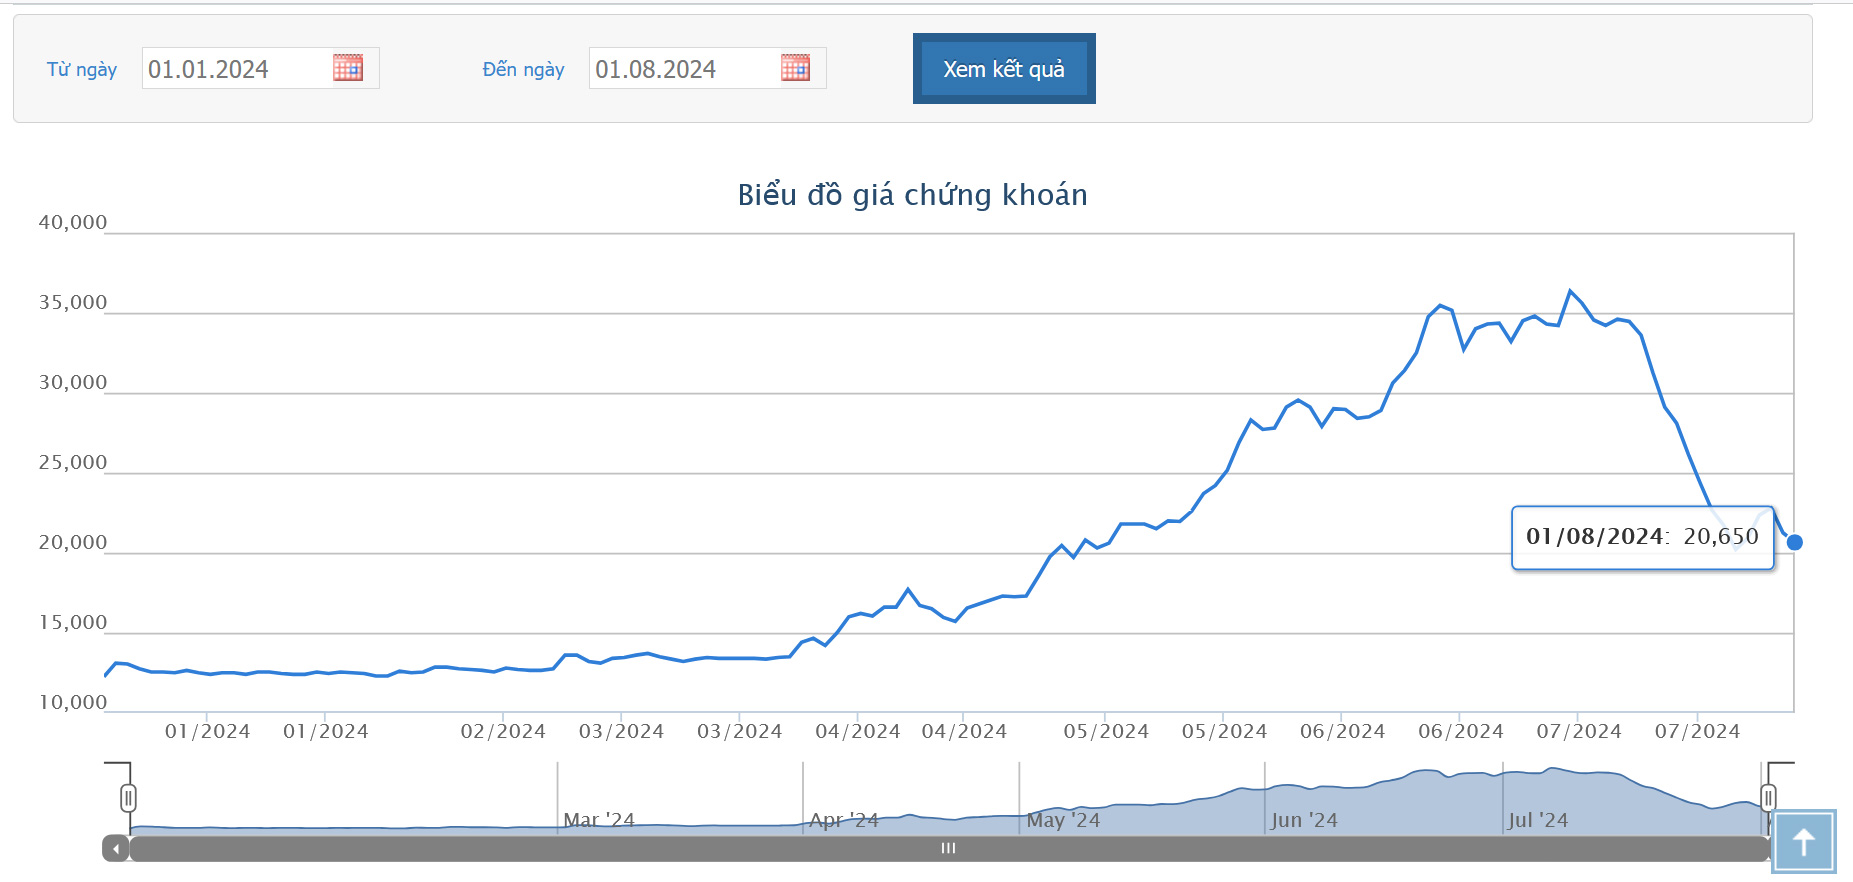The image size is (1853, 882).
Task: Open the calendar picker for Đến ngày
Action: tap(795, 68)
